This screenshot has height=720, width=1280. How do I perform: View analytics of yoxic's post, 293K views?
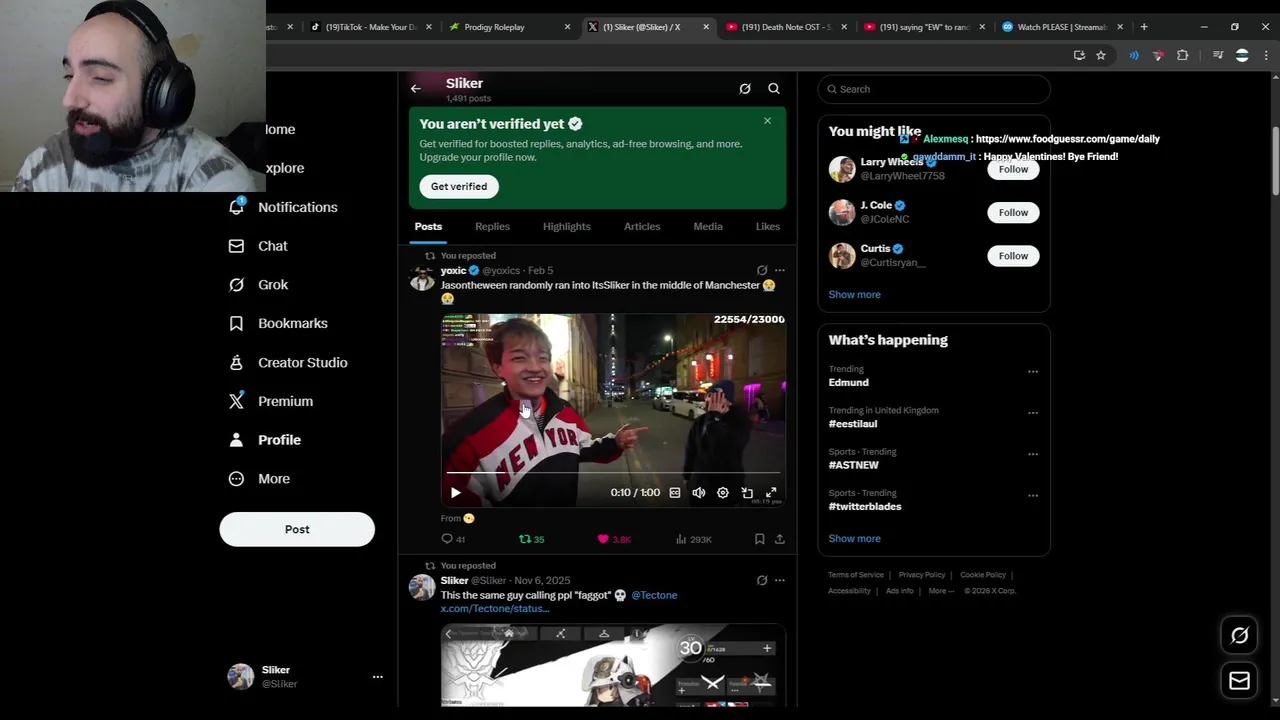[x=693, y=539]
